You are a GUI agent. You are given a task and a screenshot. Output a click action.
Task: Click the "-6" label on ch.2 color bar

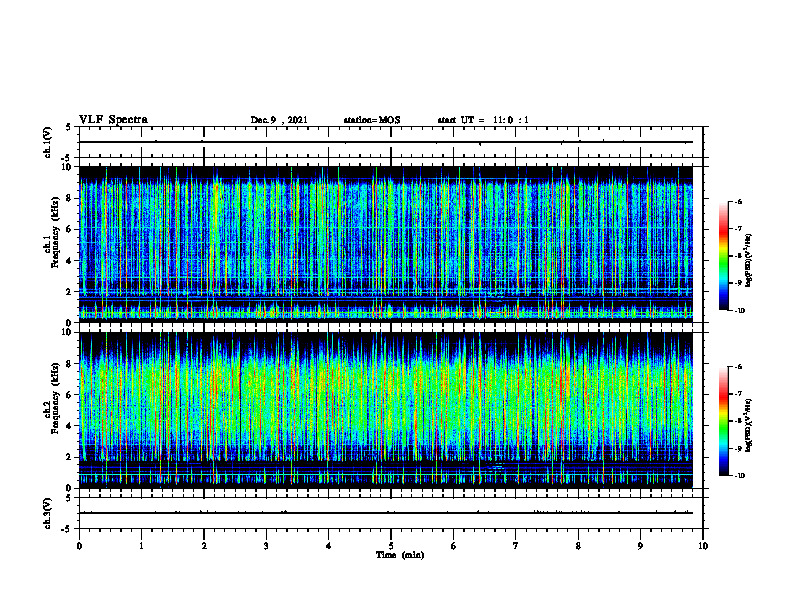point(738,367)
